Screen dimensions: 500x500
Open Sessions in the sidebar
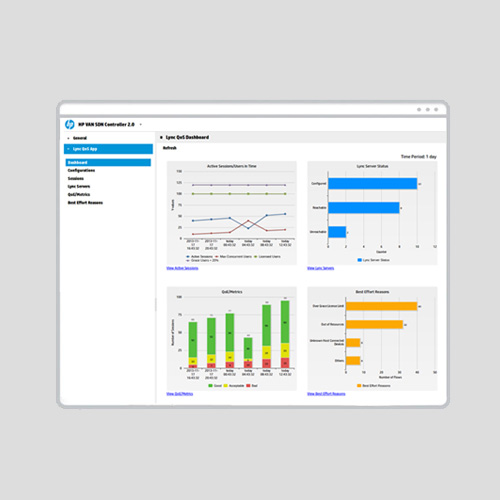pyautogui.click(x=76, y=178)
